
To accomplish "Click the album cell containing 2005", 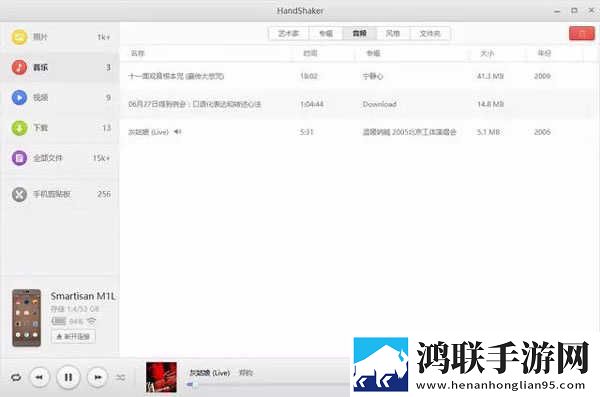I will [x=409, y=132].
